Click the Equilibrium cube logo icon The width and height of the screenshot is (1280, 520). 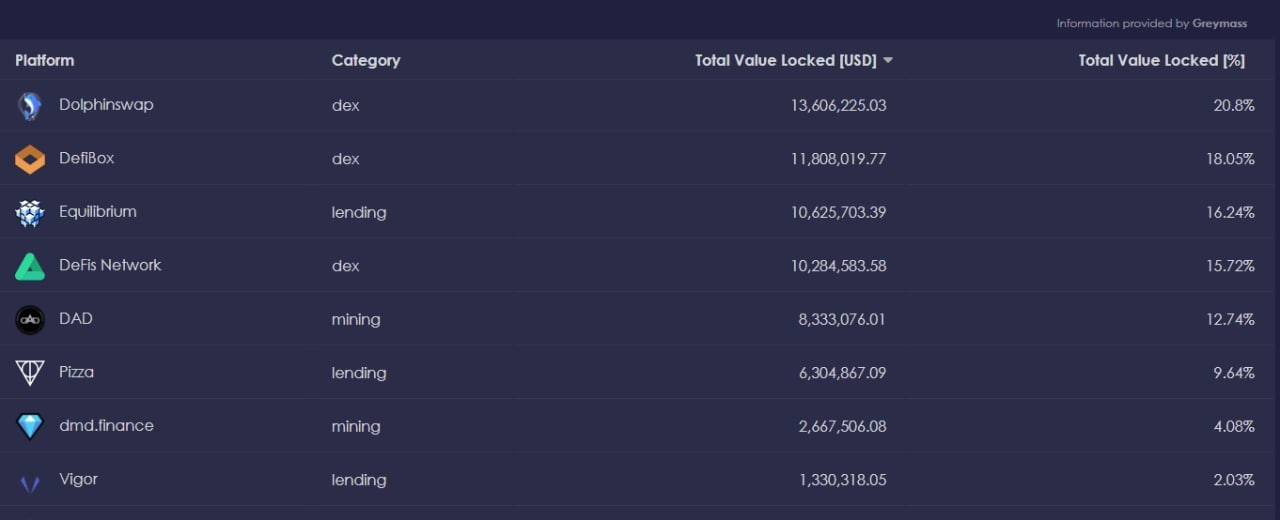(30, 213)
